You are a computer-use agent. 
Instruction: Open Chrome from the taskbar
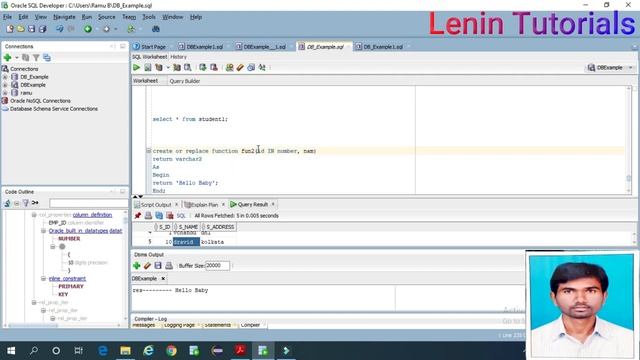click(171, 351)
